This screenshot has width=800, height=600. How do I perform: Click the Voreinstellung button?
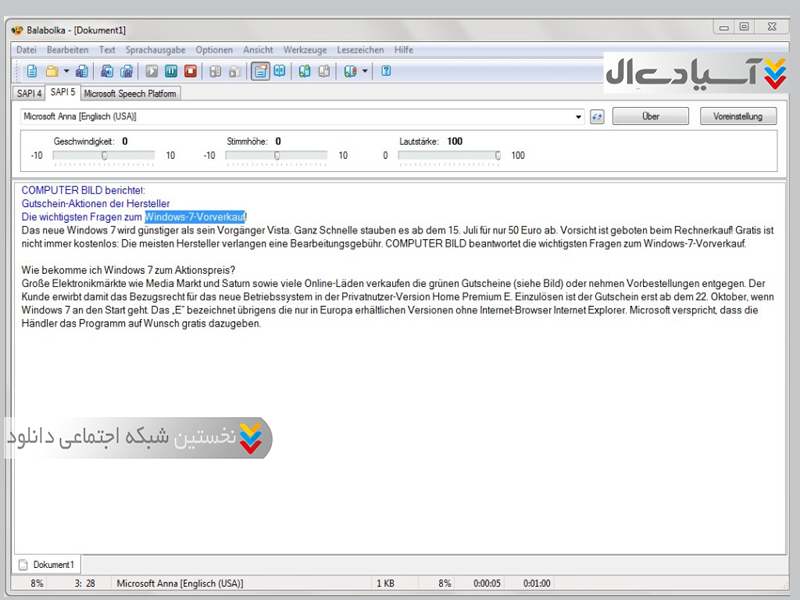tap(738, 116)
